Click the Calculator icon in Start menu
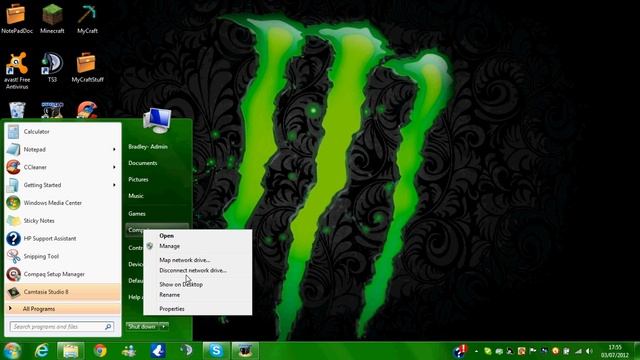Viewport: 640px width, 360px height. [13, 131]
